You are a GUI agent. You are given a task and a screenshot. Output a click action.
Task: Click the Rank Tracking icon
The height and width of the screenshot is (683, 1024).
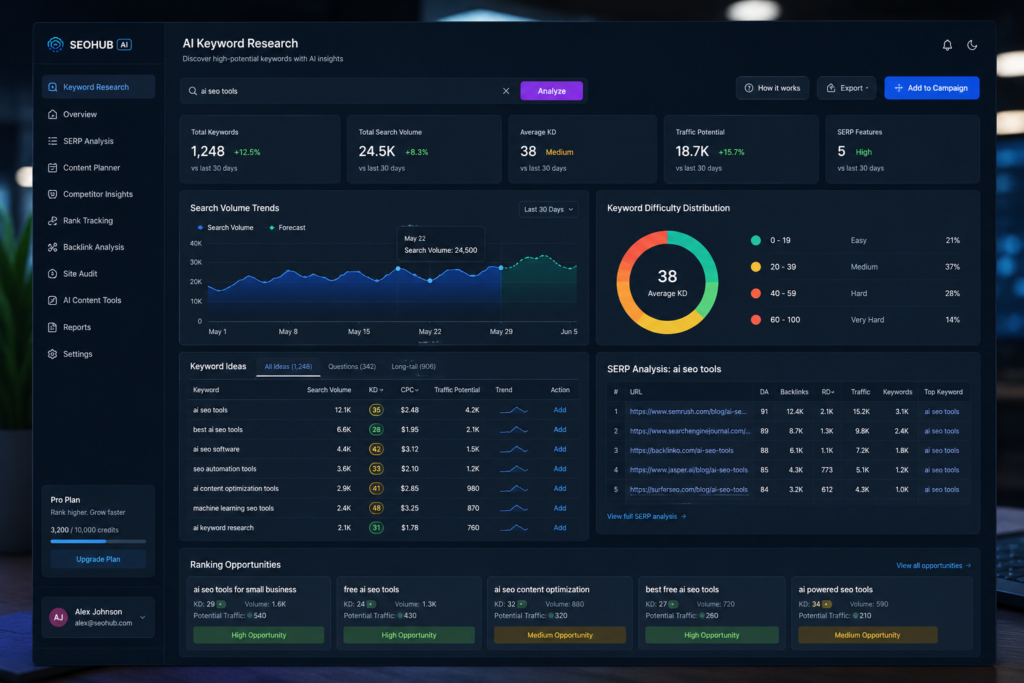52,221
